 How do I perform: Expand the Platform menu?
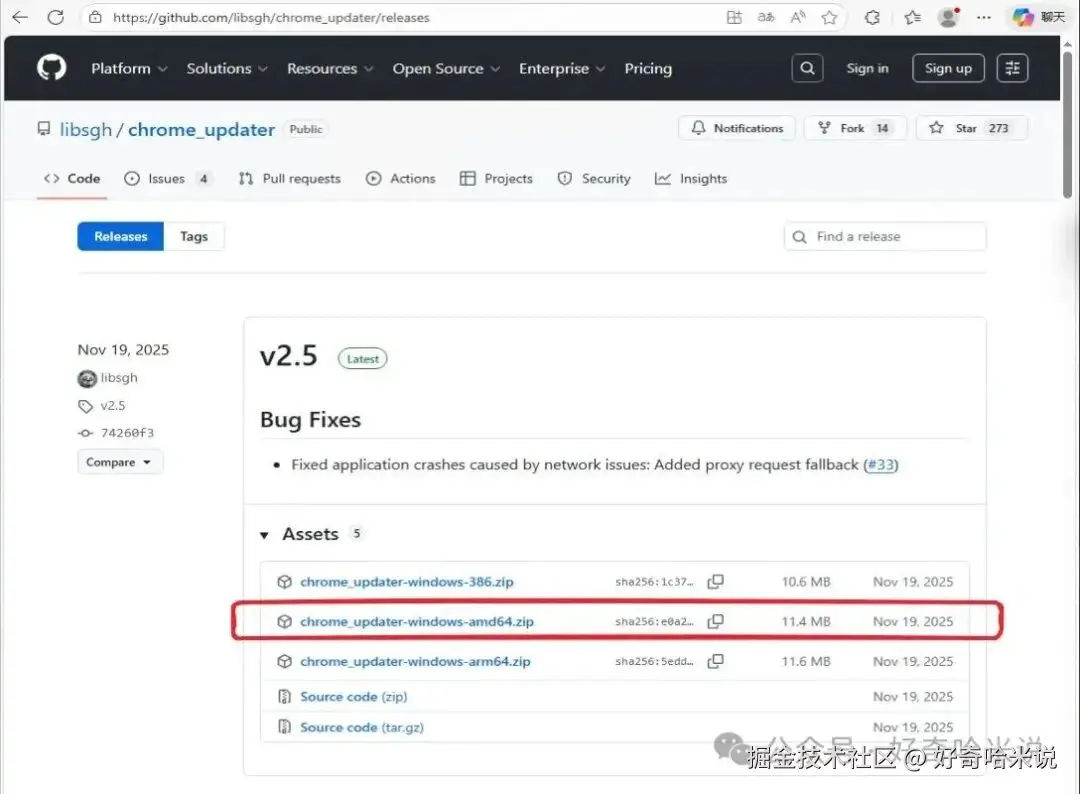[129, 68]
